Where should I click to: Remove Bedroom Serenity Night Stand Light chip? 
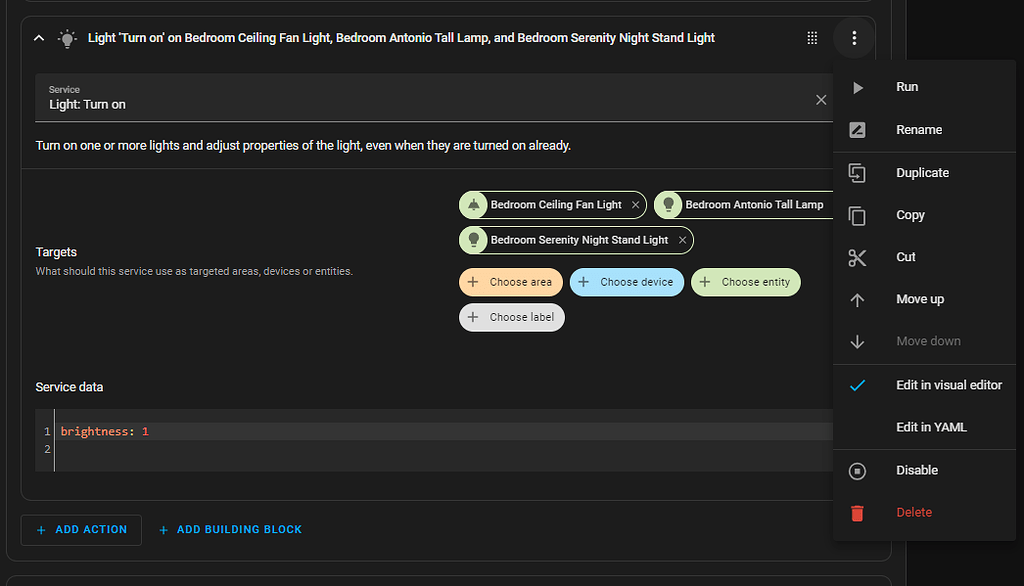[x=682, y=240]
